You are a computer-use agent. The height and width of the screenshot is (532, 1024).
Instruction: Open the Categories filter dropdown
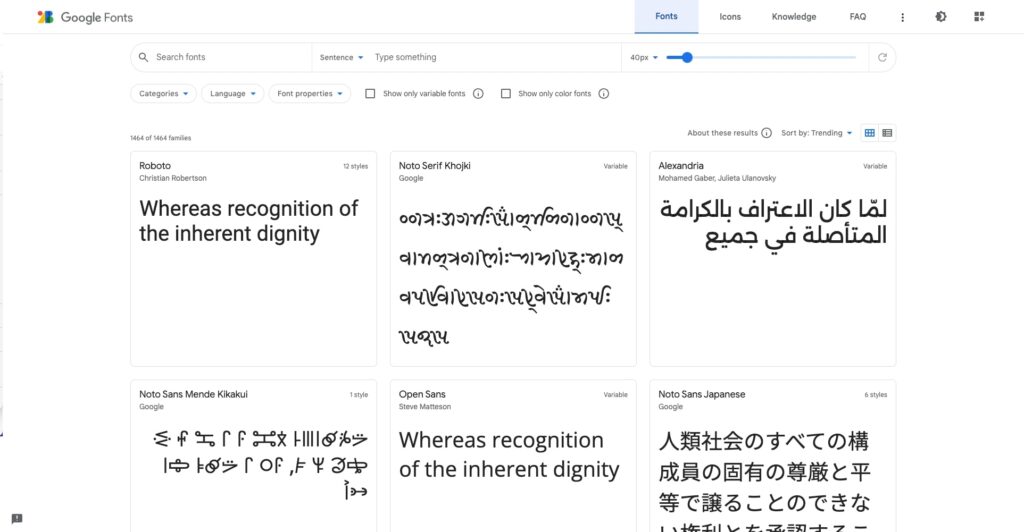(163, 94)
